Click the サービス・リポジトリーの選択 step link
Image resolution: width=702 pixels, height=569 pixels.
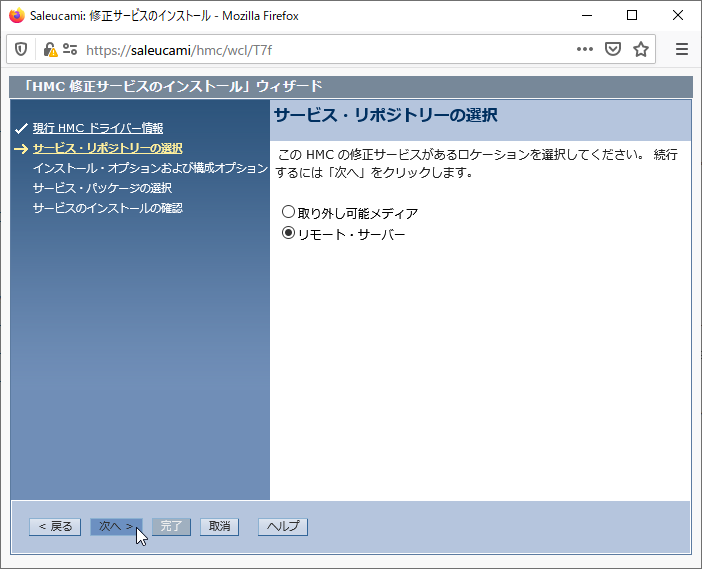pyautogui.click(x=107, y=148)
